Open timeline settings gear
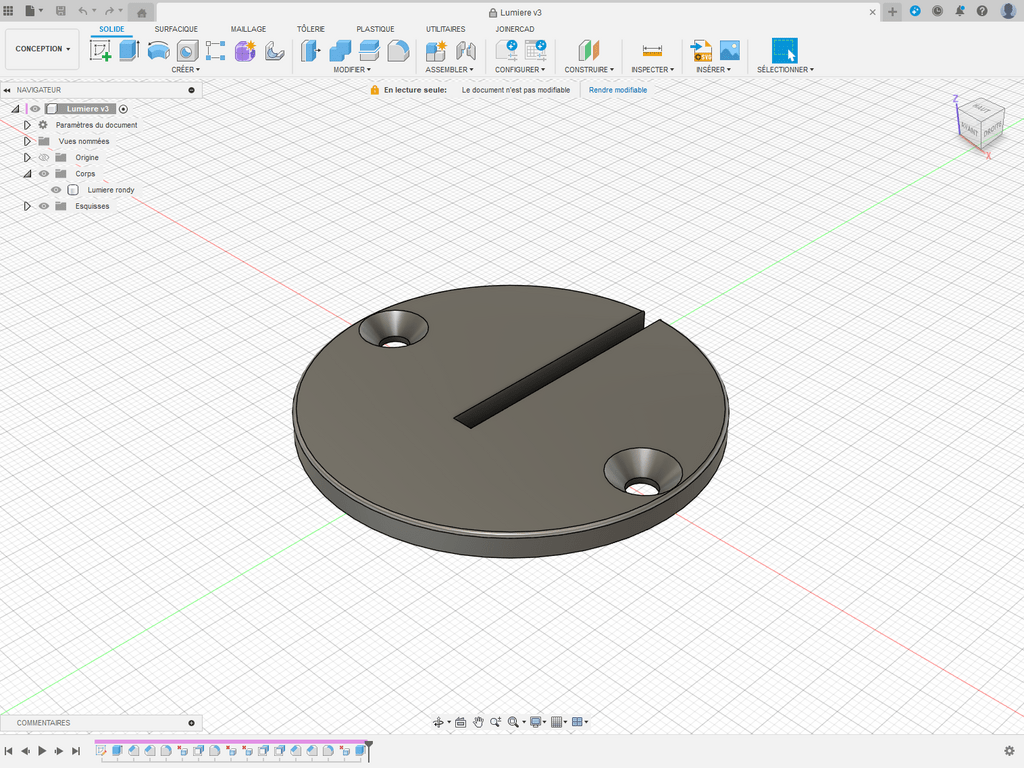This screenshot has height=768, width=1024. click(x=1009, y=750)
